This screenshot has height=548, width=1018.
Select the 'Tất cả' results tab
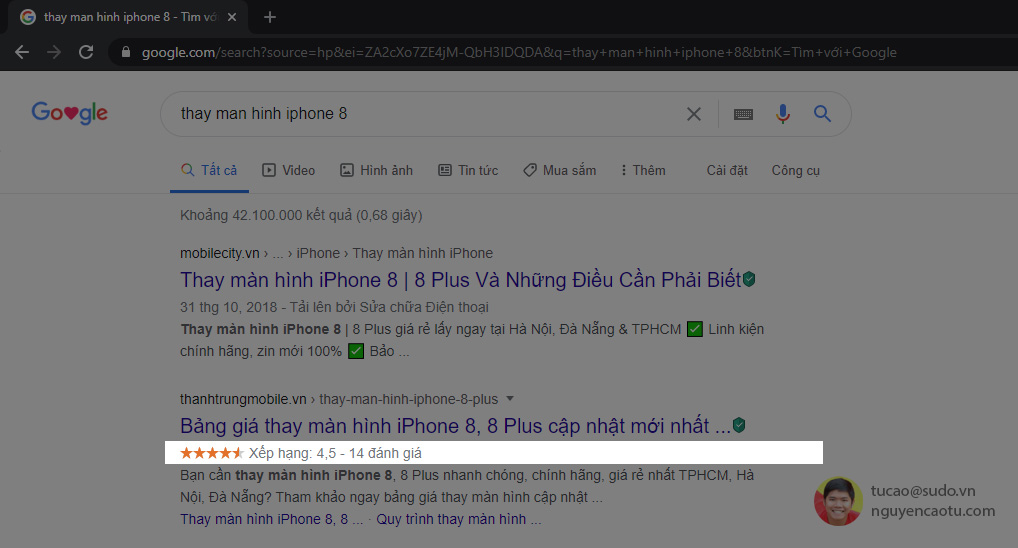coord(209,171)
